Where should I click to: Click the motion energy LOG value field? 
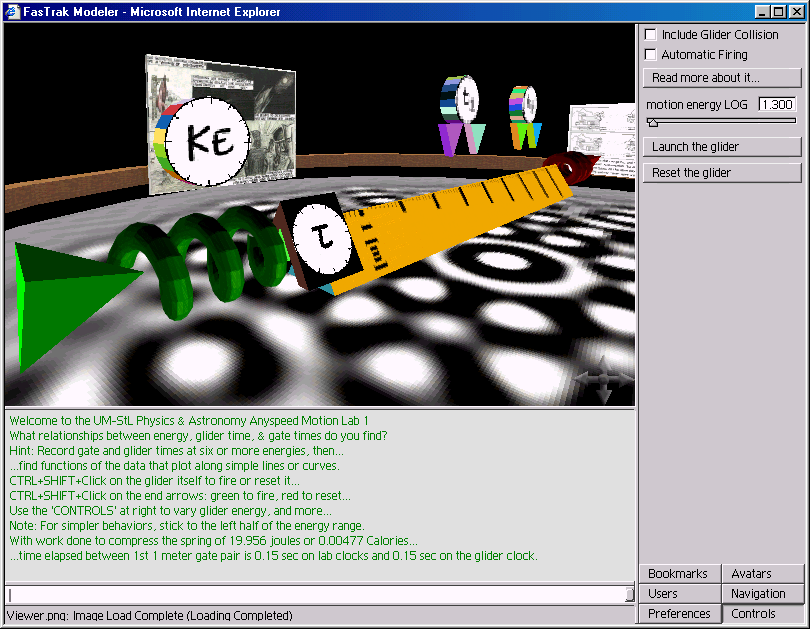[x=777, y=105]
